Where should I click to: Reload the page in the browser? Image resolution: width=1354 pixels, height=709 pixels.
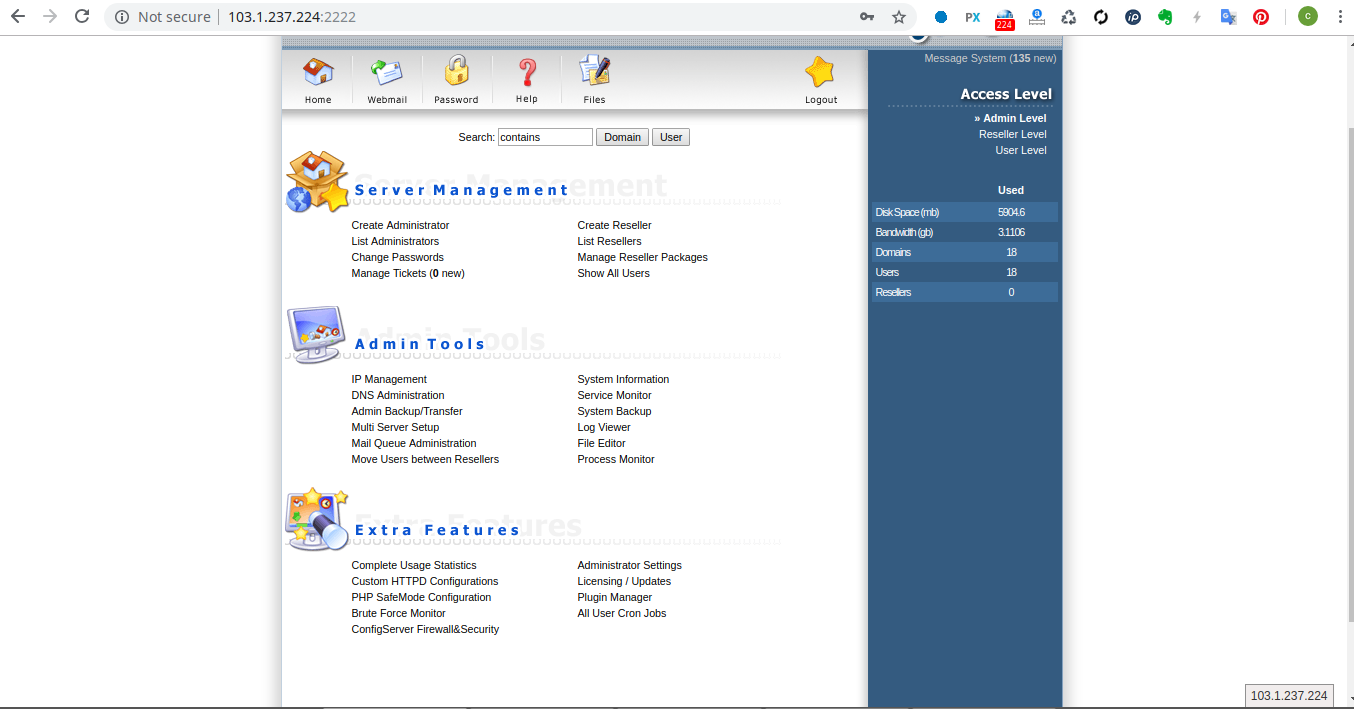[x=83, y=17]
